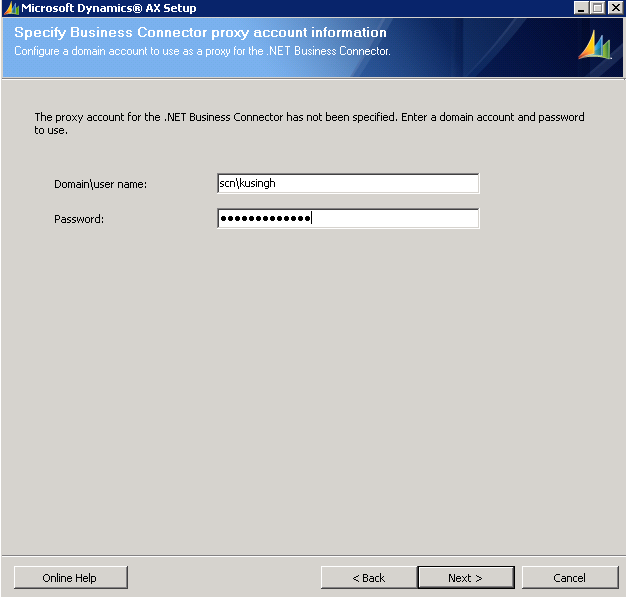Click the 'Microsoft Dynamics AX Setup' title text
The height and width of the screenshot is (597, 626).
point(109,8)
